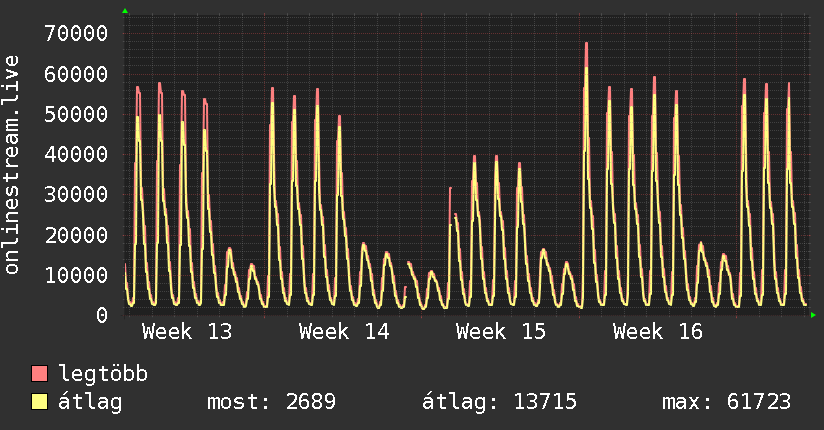Click the tallest peak above 60000
Image resolution: width=824 pixels, height=430 pixels.
point(586,53)
